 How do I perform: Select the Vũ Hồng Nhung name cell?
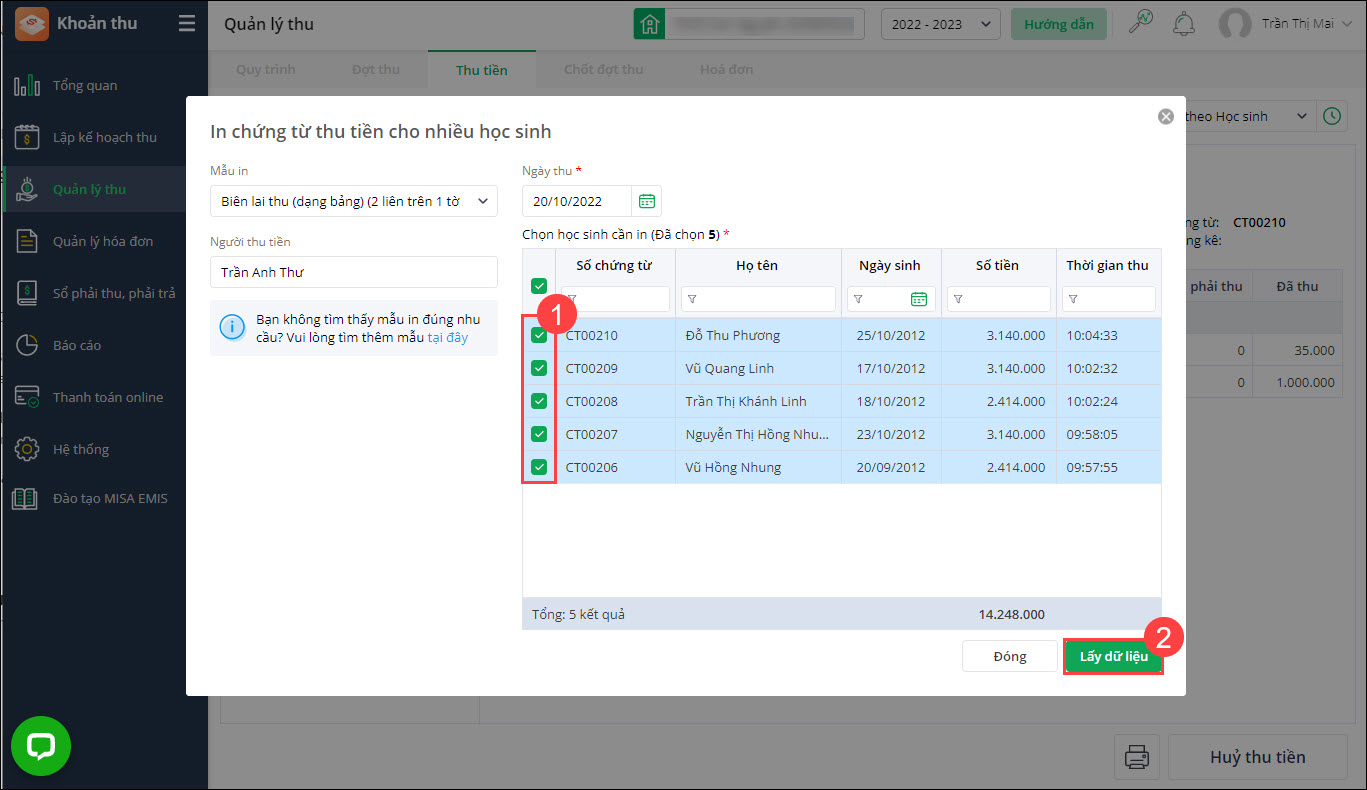[758, 467]
